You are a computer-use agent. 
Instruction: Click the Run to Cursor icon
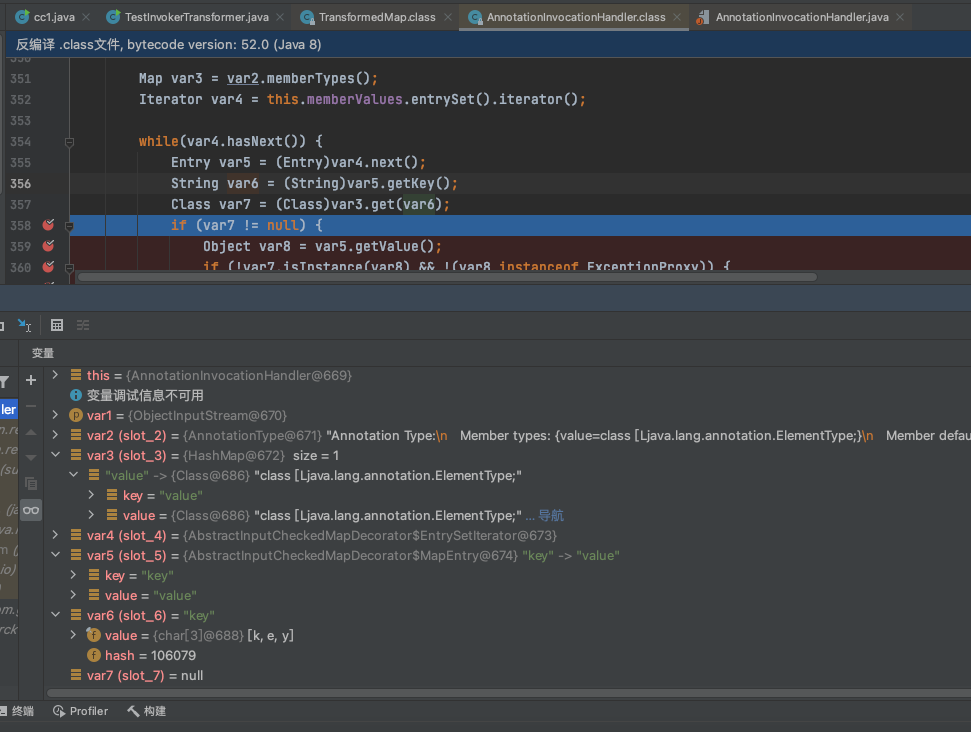[24, 325]
